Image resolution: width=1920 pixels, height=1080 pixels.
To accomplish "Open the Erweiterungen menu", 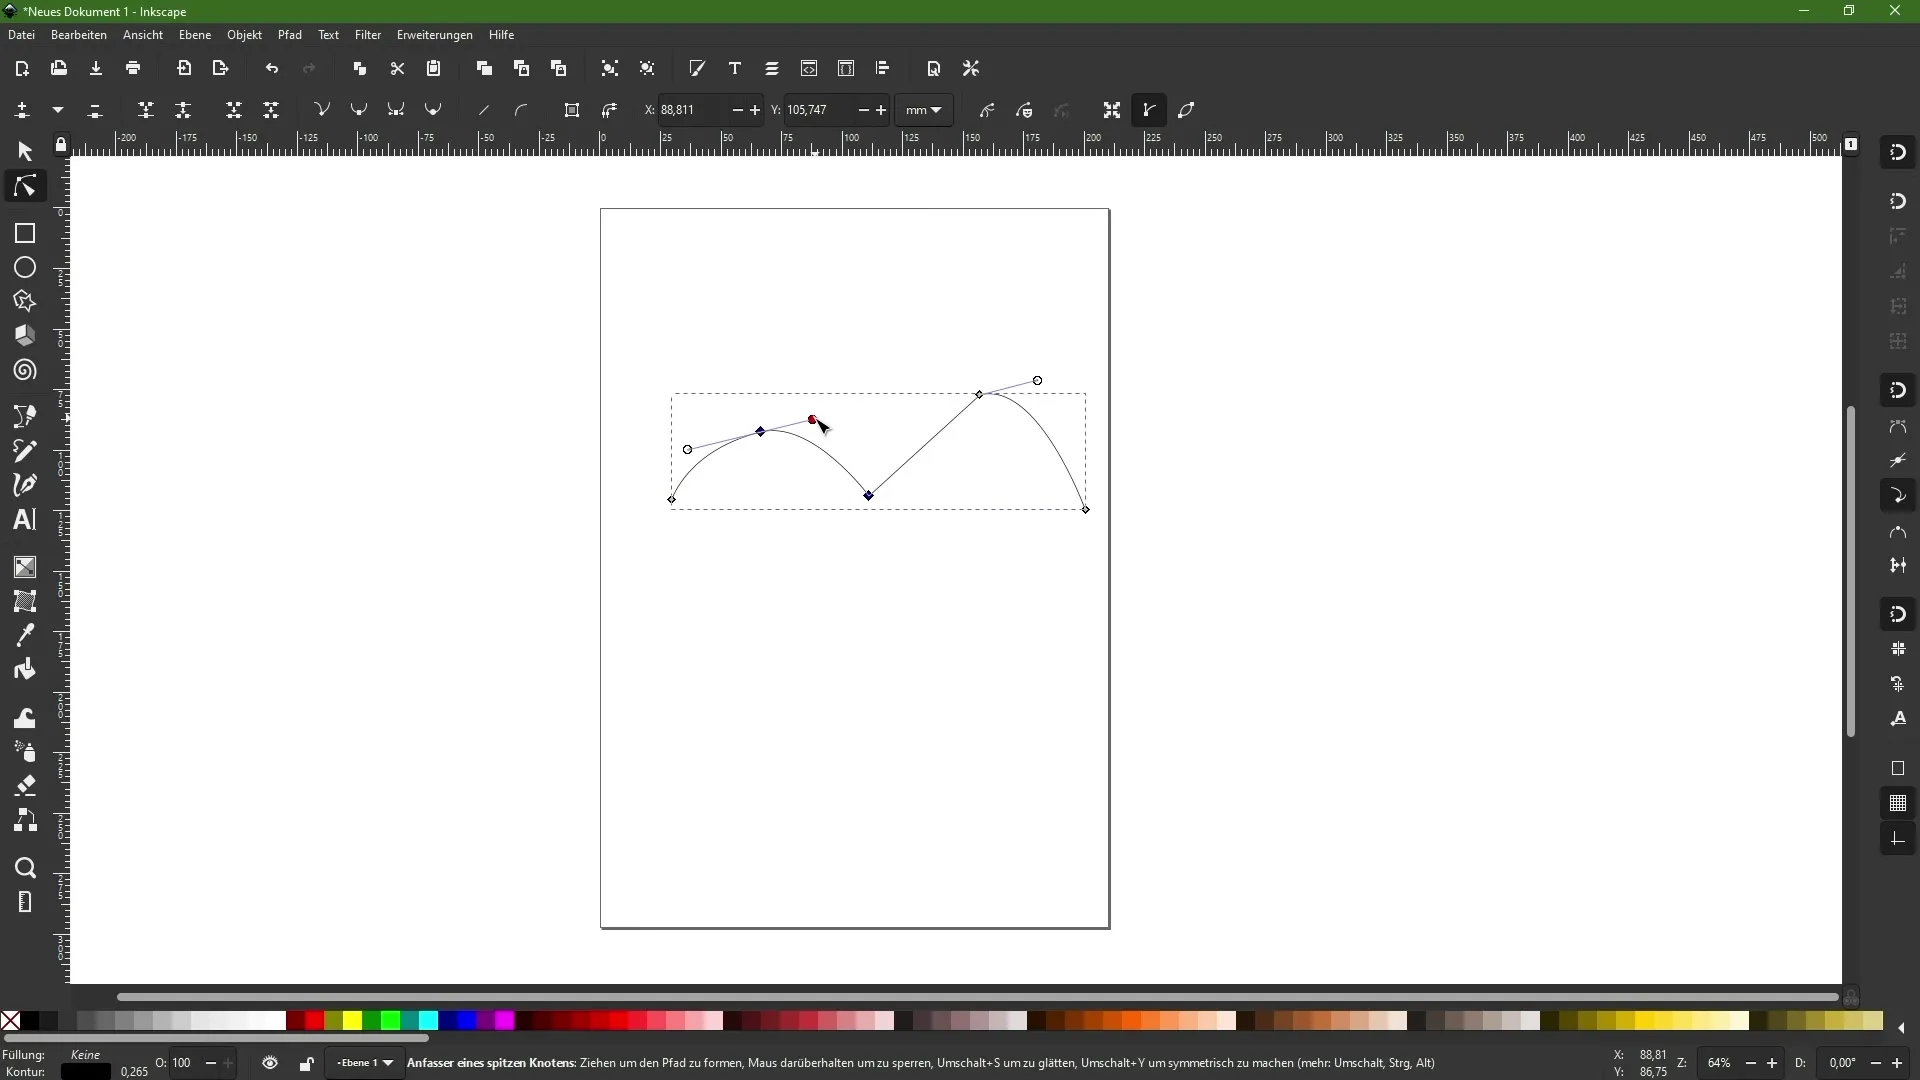I will pos(434,35).
